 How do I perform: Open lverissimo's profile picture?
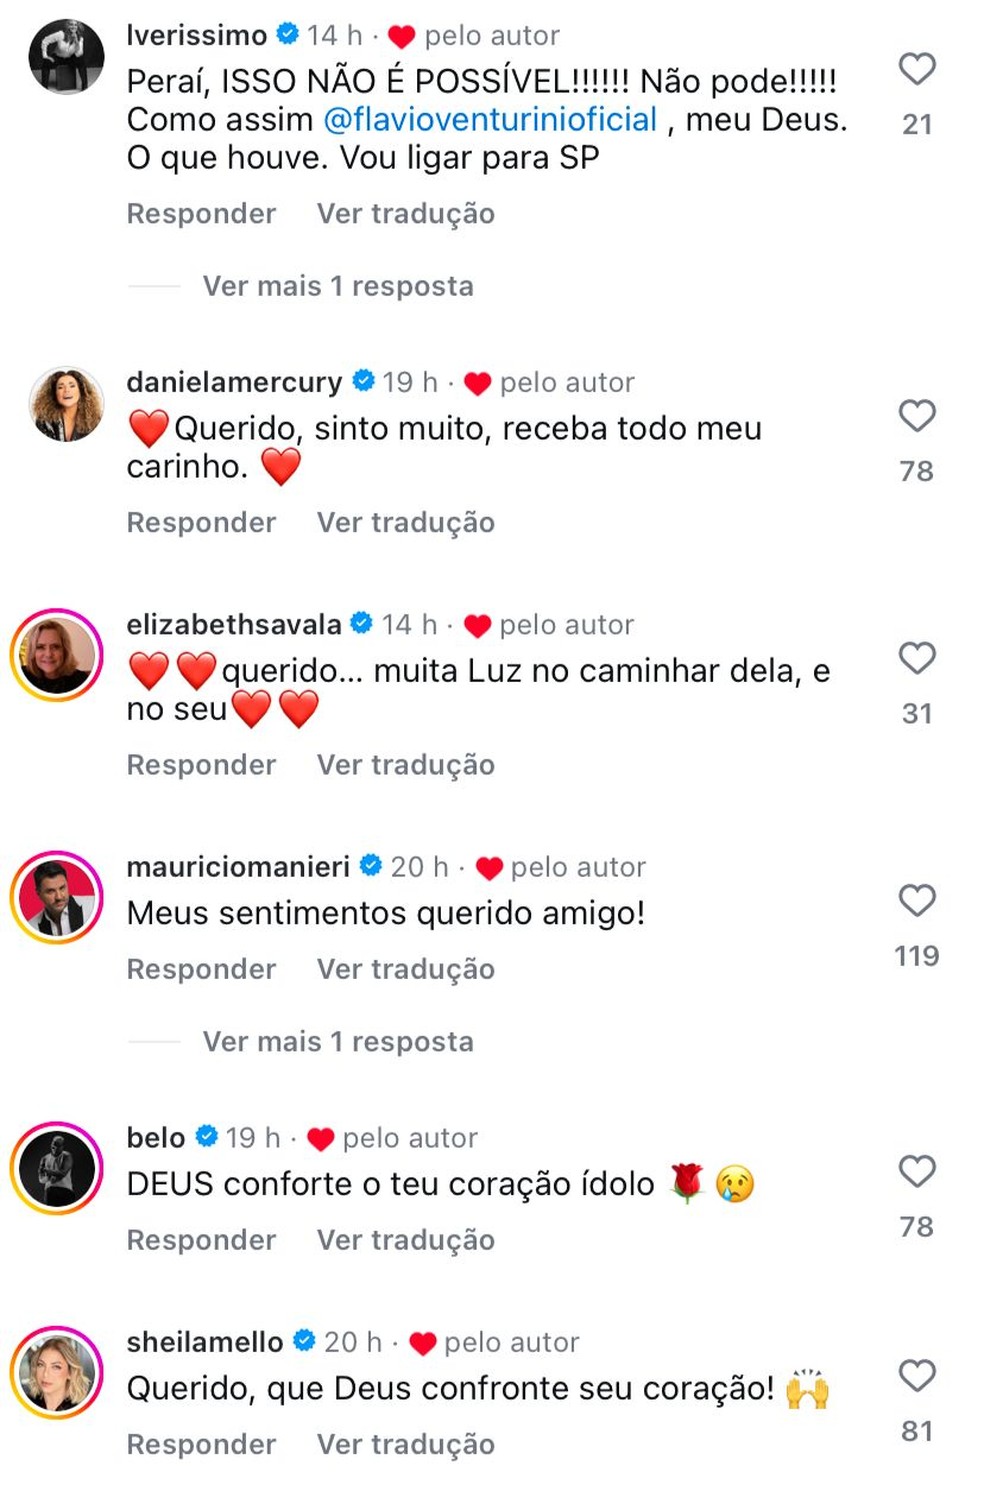point(66,55)
